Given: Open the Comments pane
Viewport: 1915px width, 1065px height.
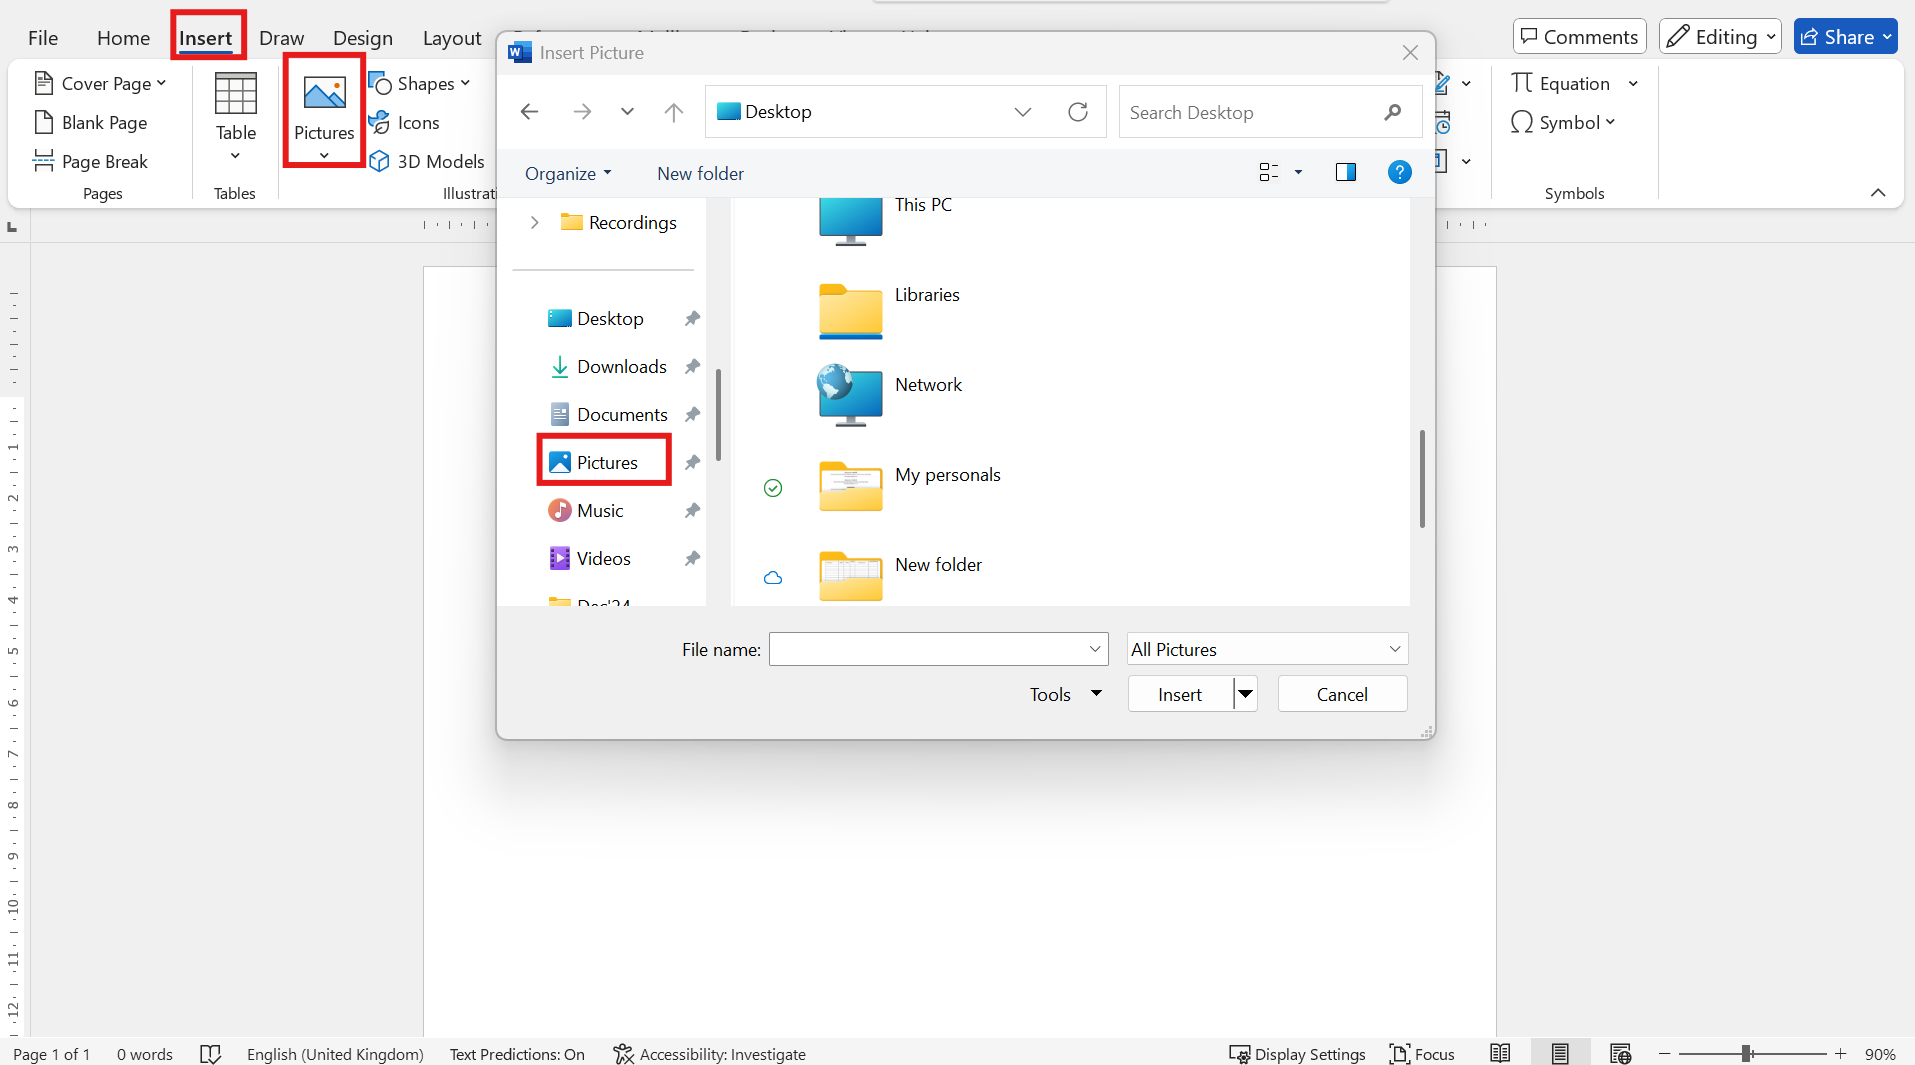Looking at the screenshot, I should (x=1579, y=37).
